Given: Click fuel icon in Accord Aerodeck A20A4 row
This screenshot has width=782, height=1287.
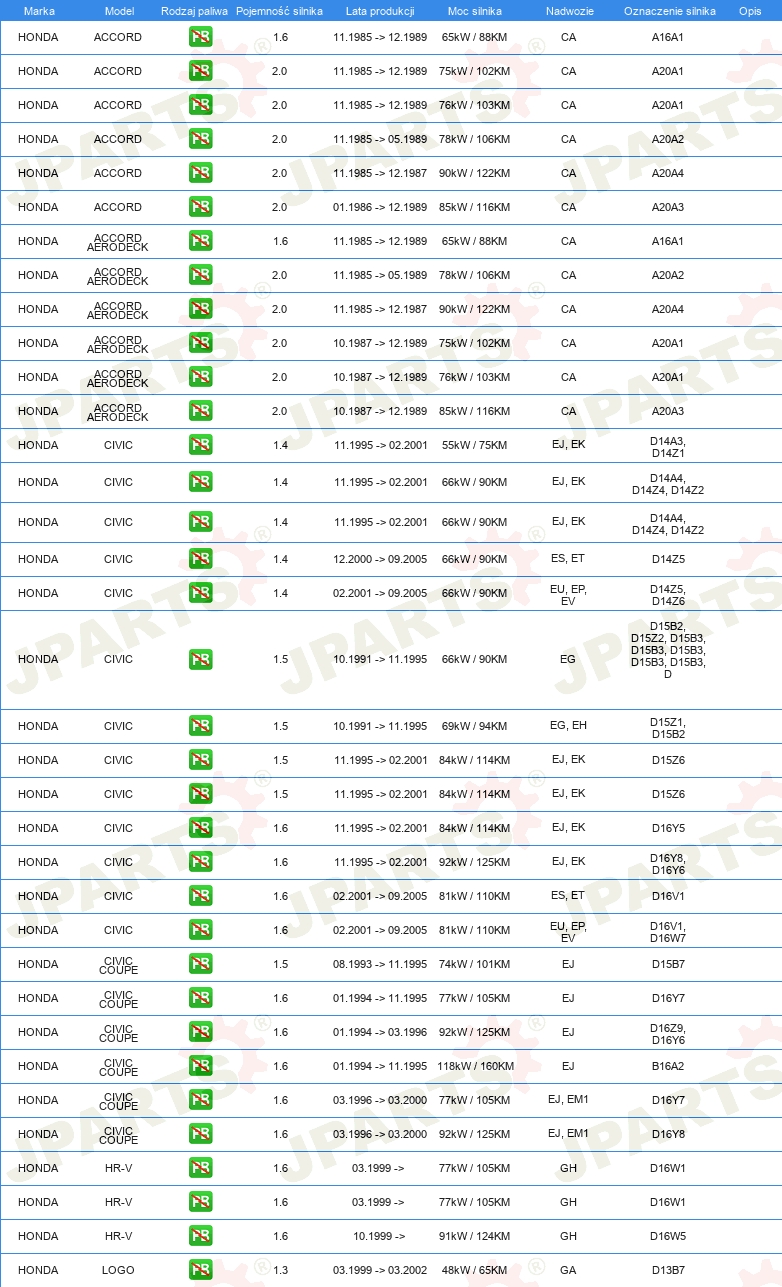Looking at the screenshot, I should (201, 309).
